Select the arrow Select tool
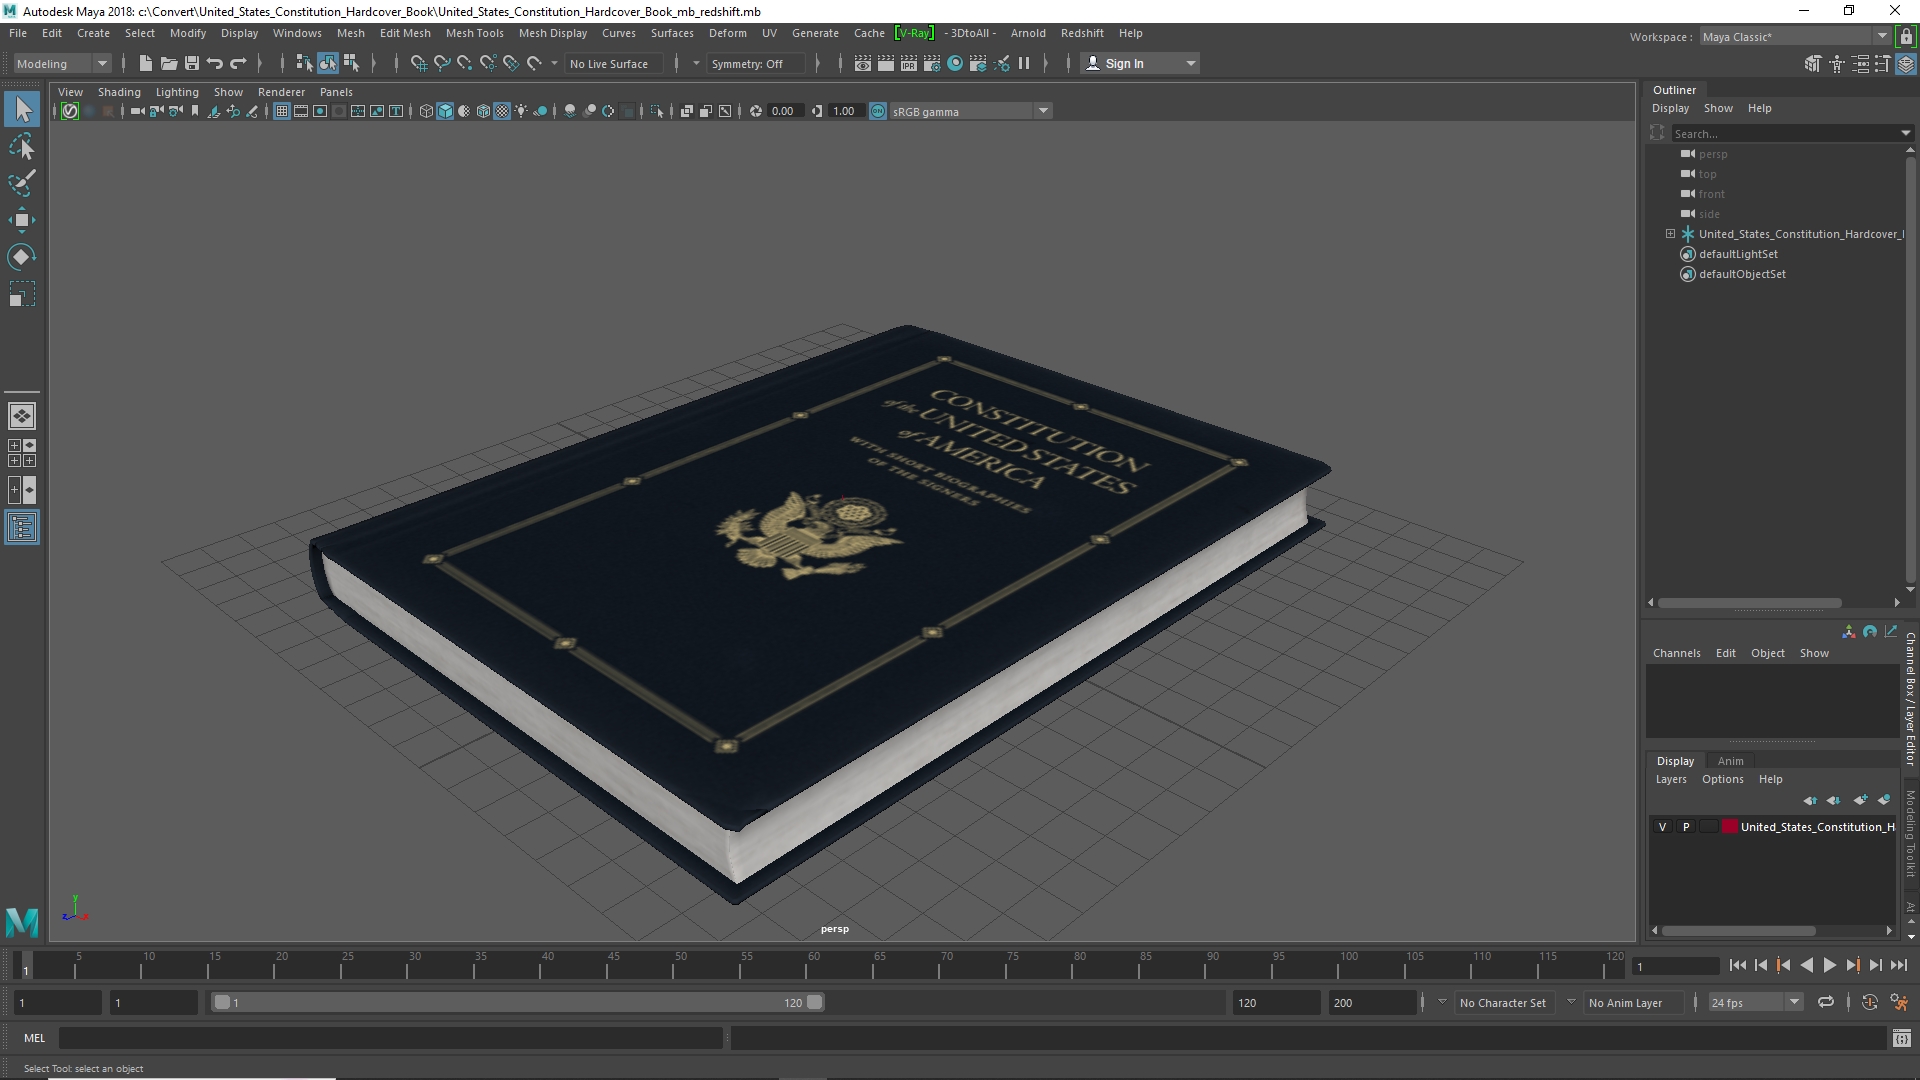This screenshot has height=1080, width=1920. [22, 109]
